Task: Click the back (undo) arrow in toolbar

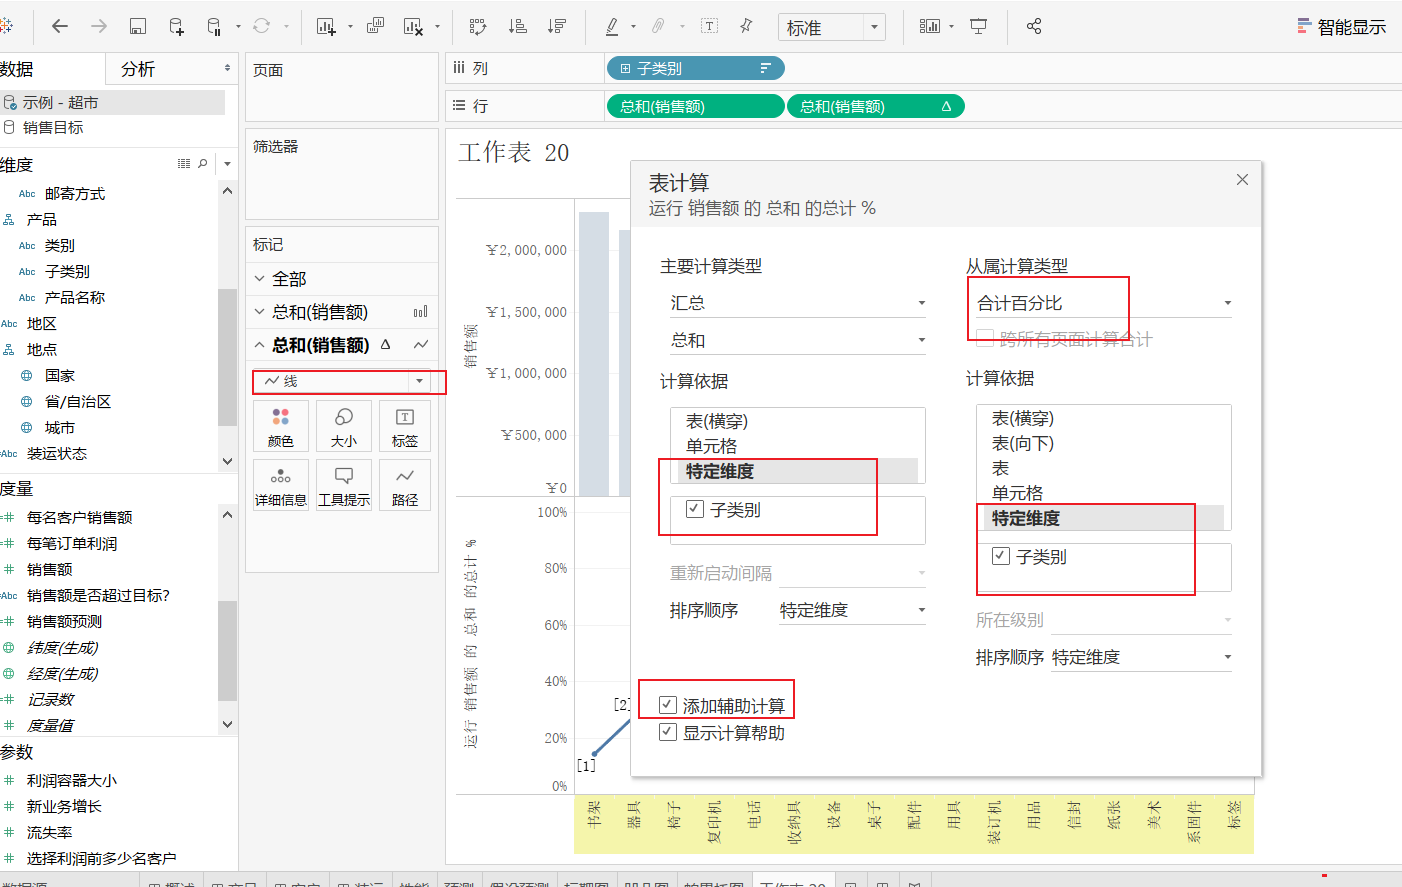Action: (x=60, y=26)
